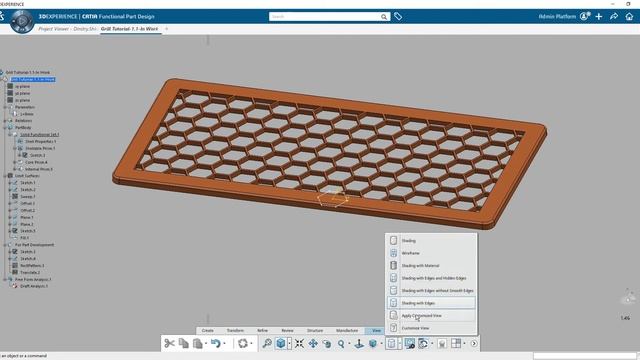Select the Pan four-arrow icon
The image size is (640, 360).
pyautogui.click(x=313, y=343)
